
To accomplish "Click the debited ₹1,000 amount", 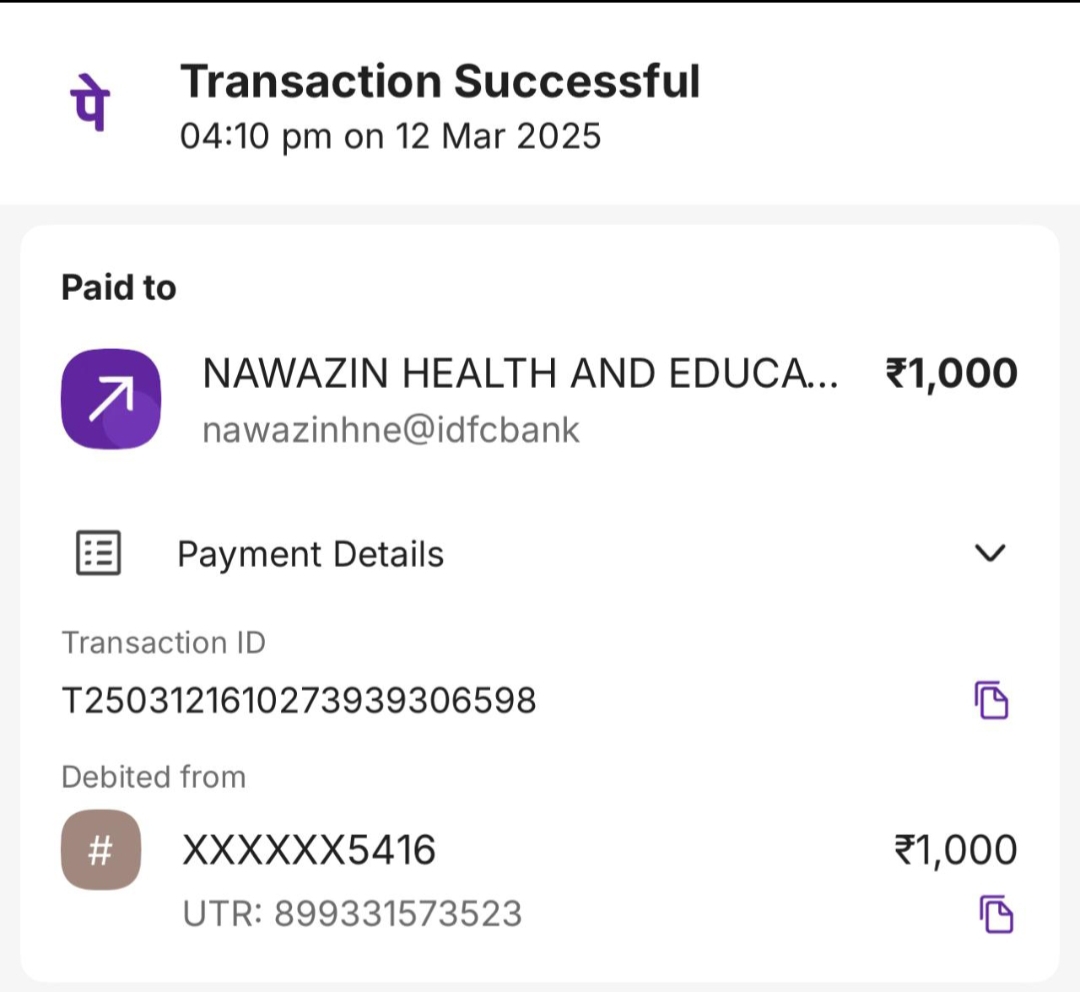I will tap(955, 851).
